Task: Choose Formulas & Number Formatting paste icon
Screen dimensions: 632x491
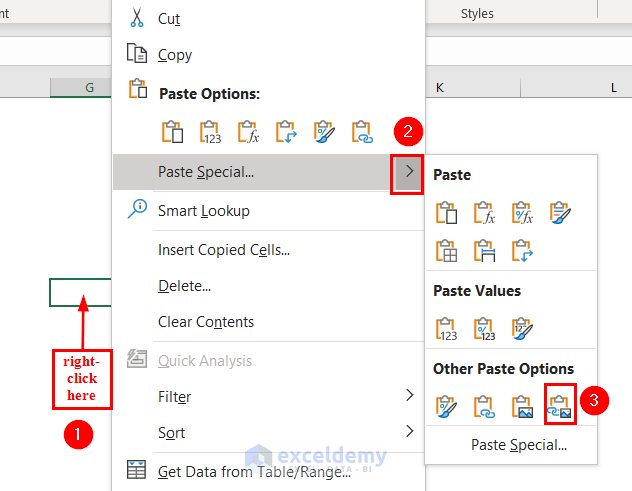Action: pos(522,212)
